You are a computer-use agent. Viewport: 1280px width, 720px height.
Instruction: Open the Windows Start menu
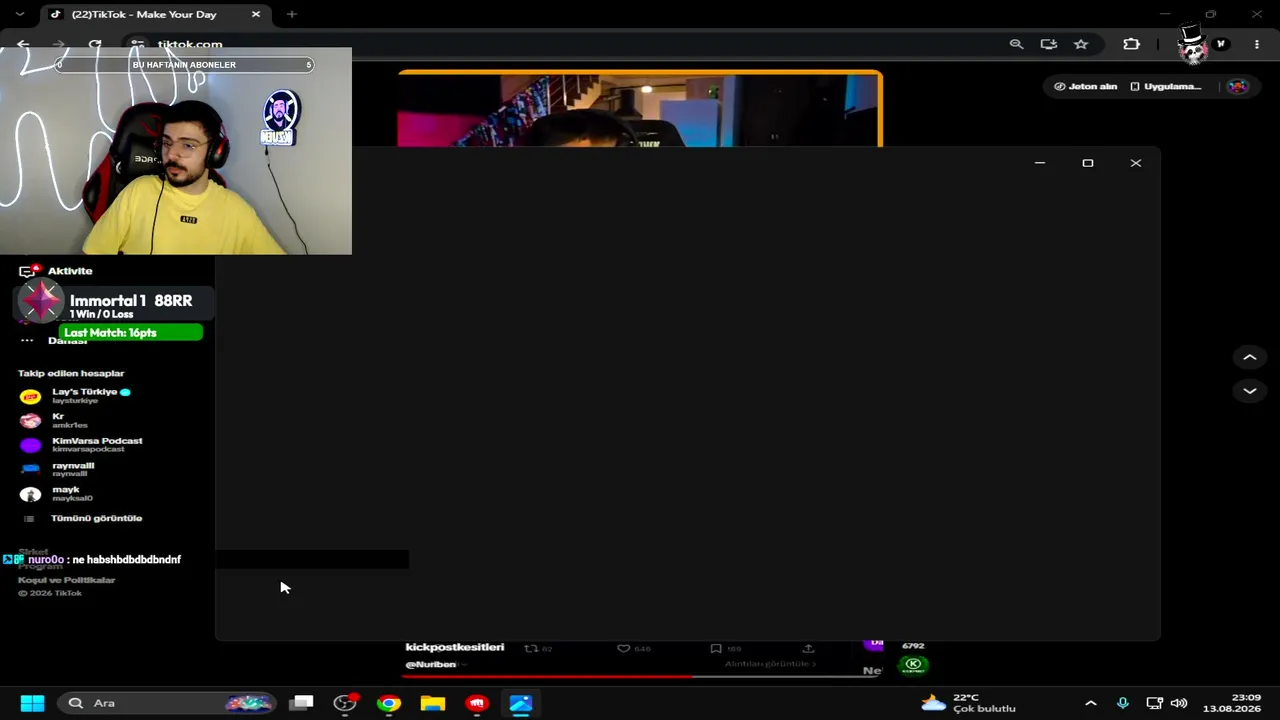tap(32, 703)
